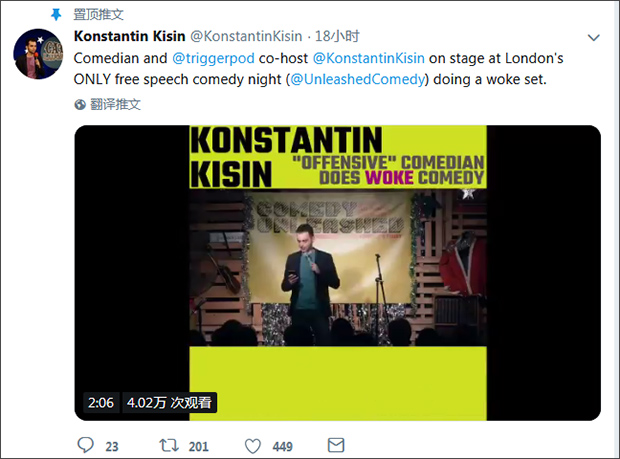Click the 201 retweet count
The image size is (620, 459).
tap(198, 446)
